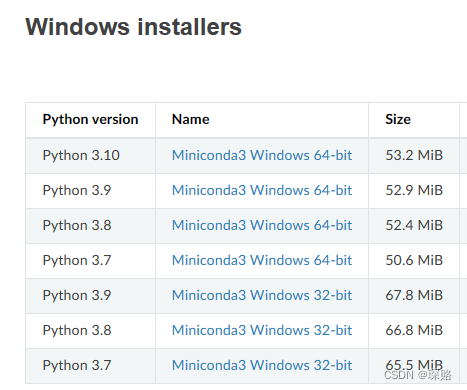Select the 52.4 MiB size value

(x=414, y=225)
